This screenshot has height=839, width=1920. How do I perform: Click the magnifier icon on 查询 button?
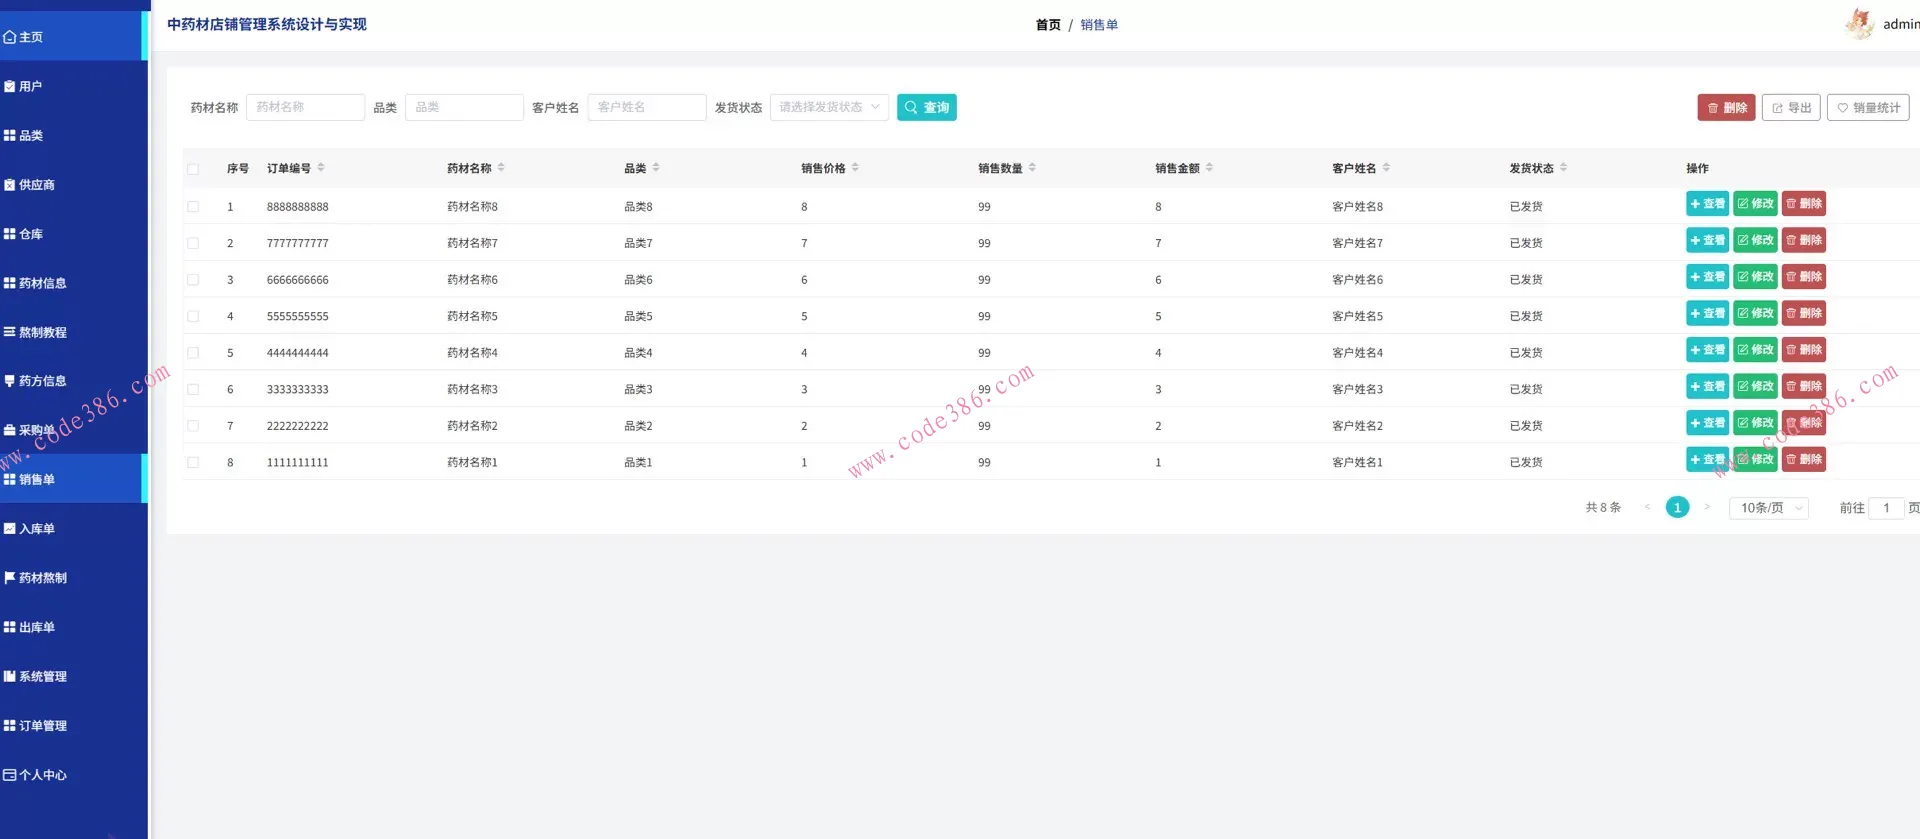click(x=911, y=107)
